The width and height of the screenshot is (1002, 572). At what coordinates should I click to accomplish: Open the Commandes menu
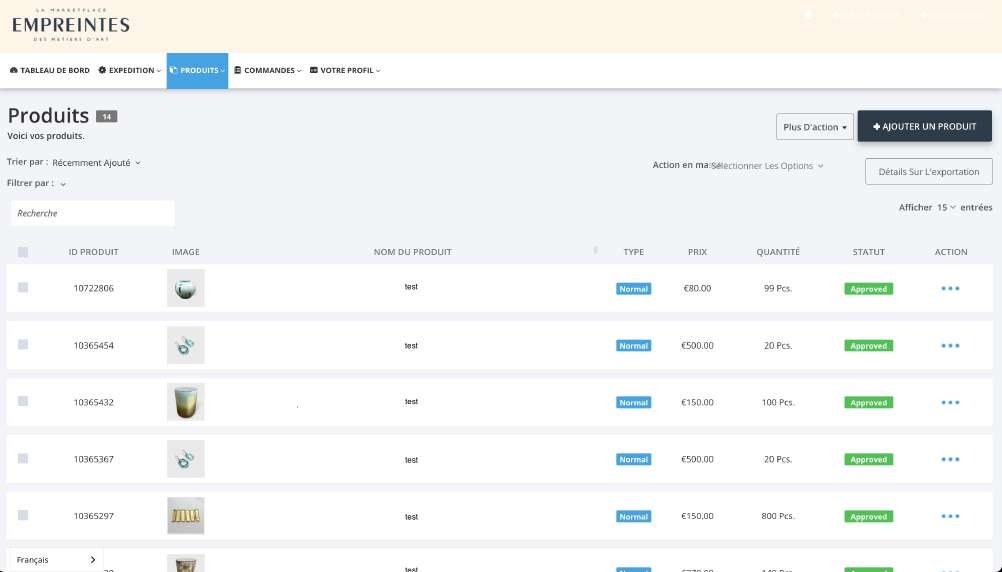(x=268, y=71)
